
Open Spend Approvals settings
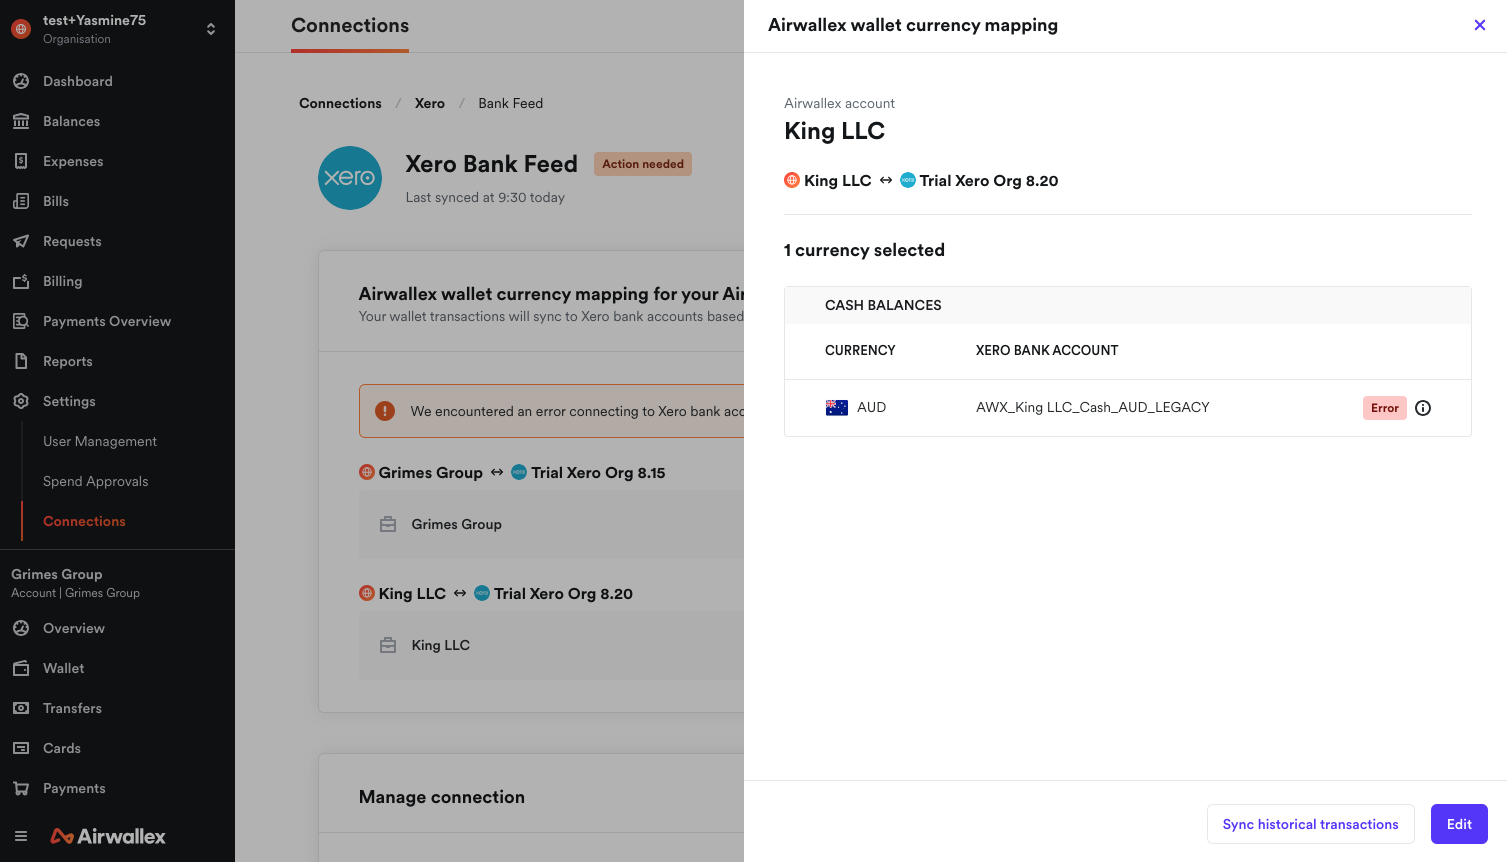pos(96,481)
